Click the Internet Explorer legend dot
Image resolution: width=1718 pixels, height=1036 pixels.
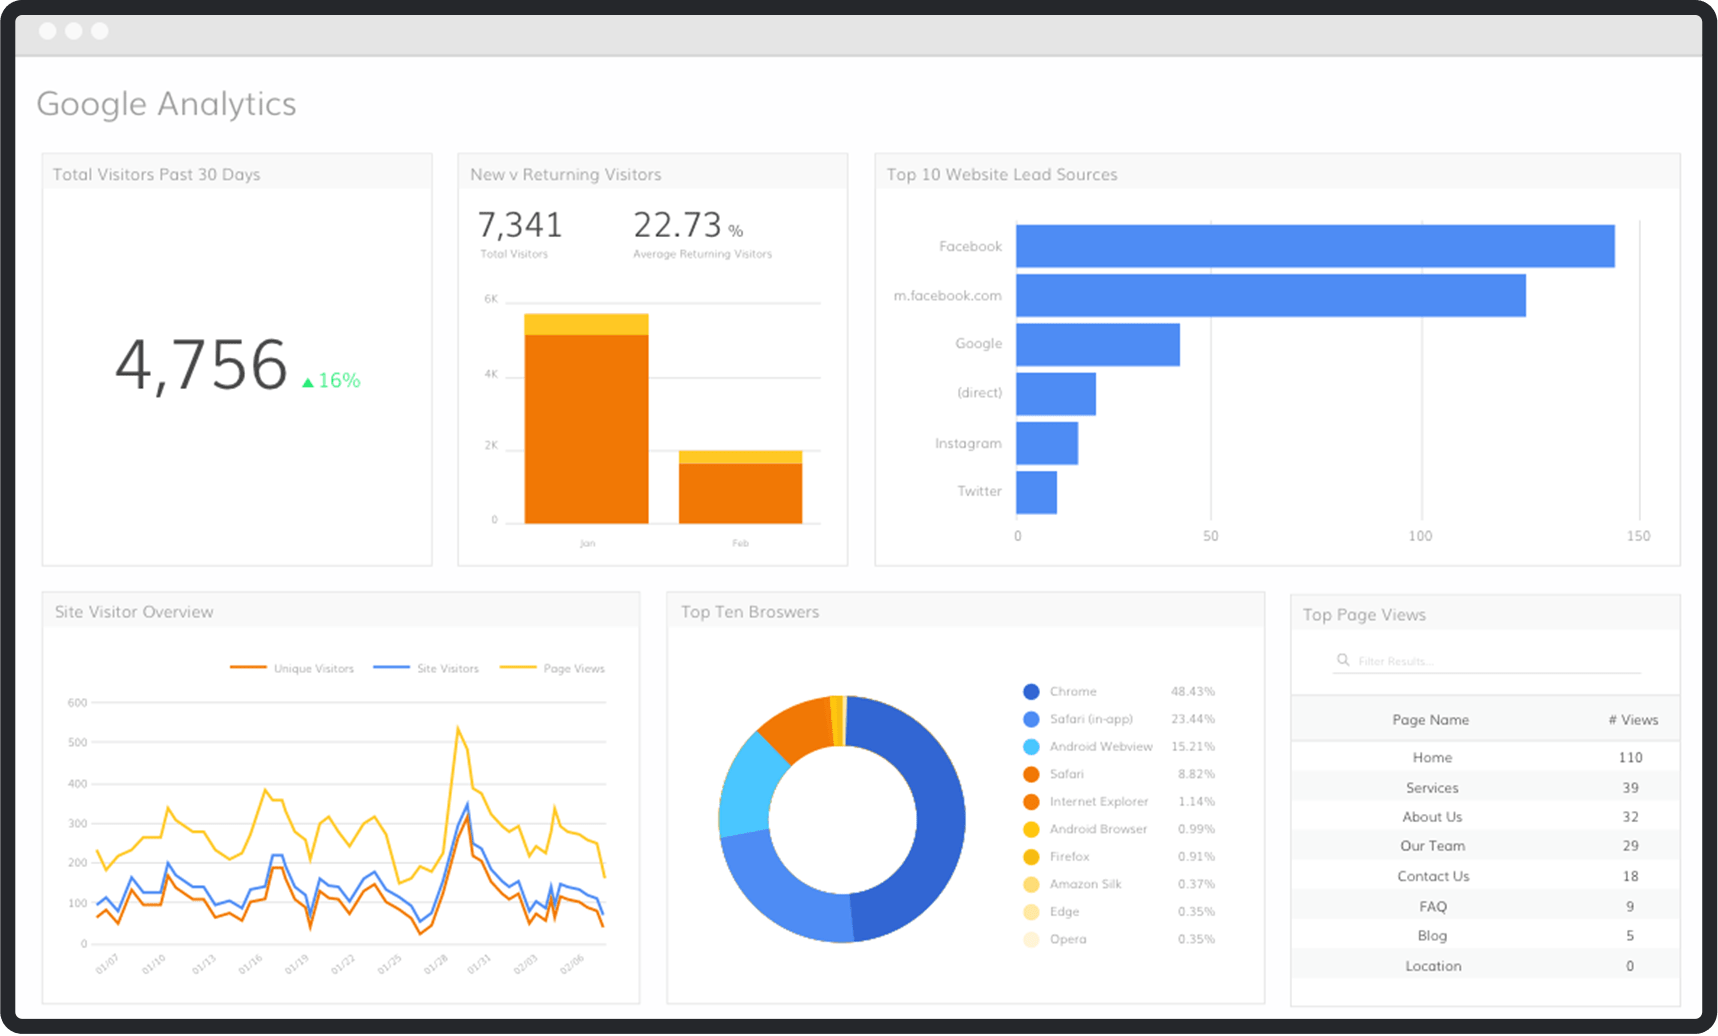pyautogui.click(x=1031, y=802)
